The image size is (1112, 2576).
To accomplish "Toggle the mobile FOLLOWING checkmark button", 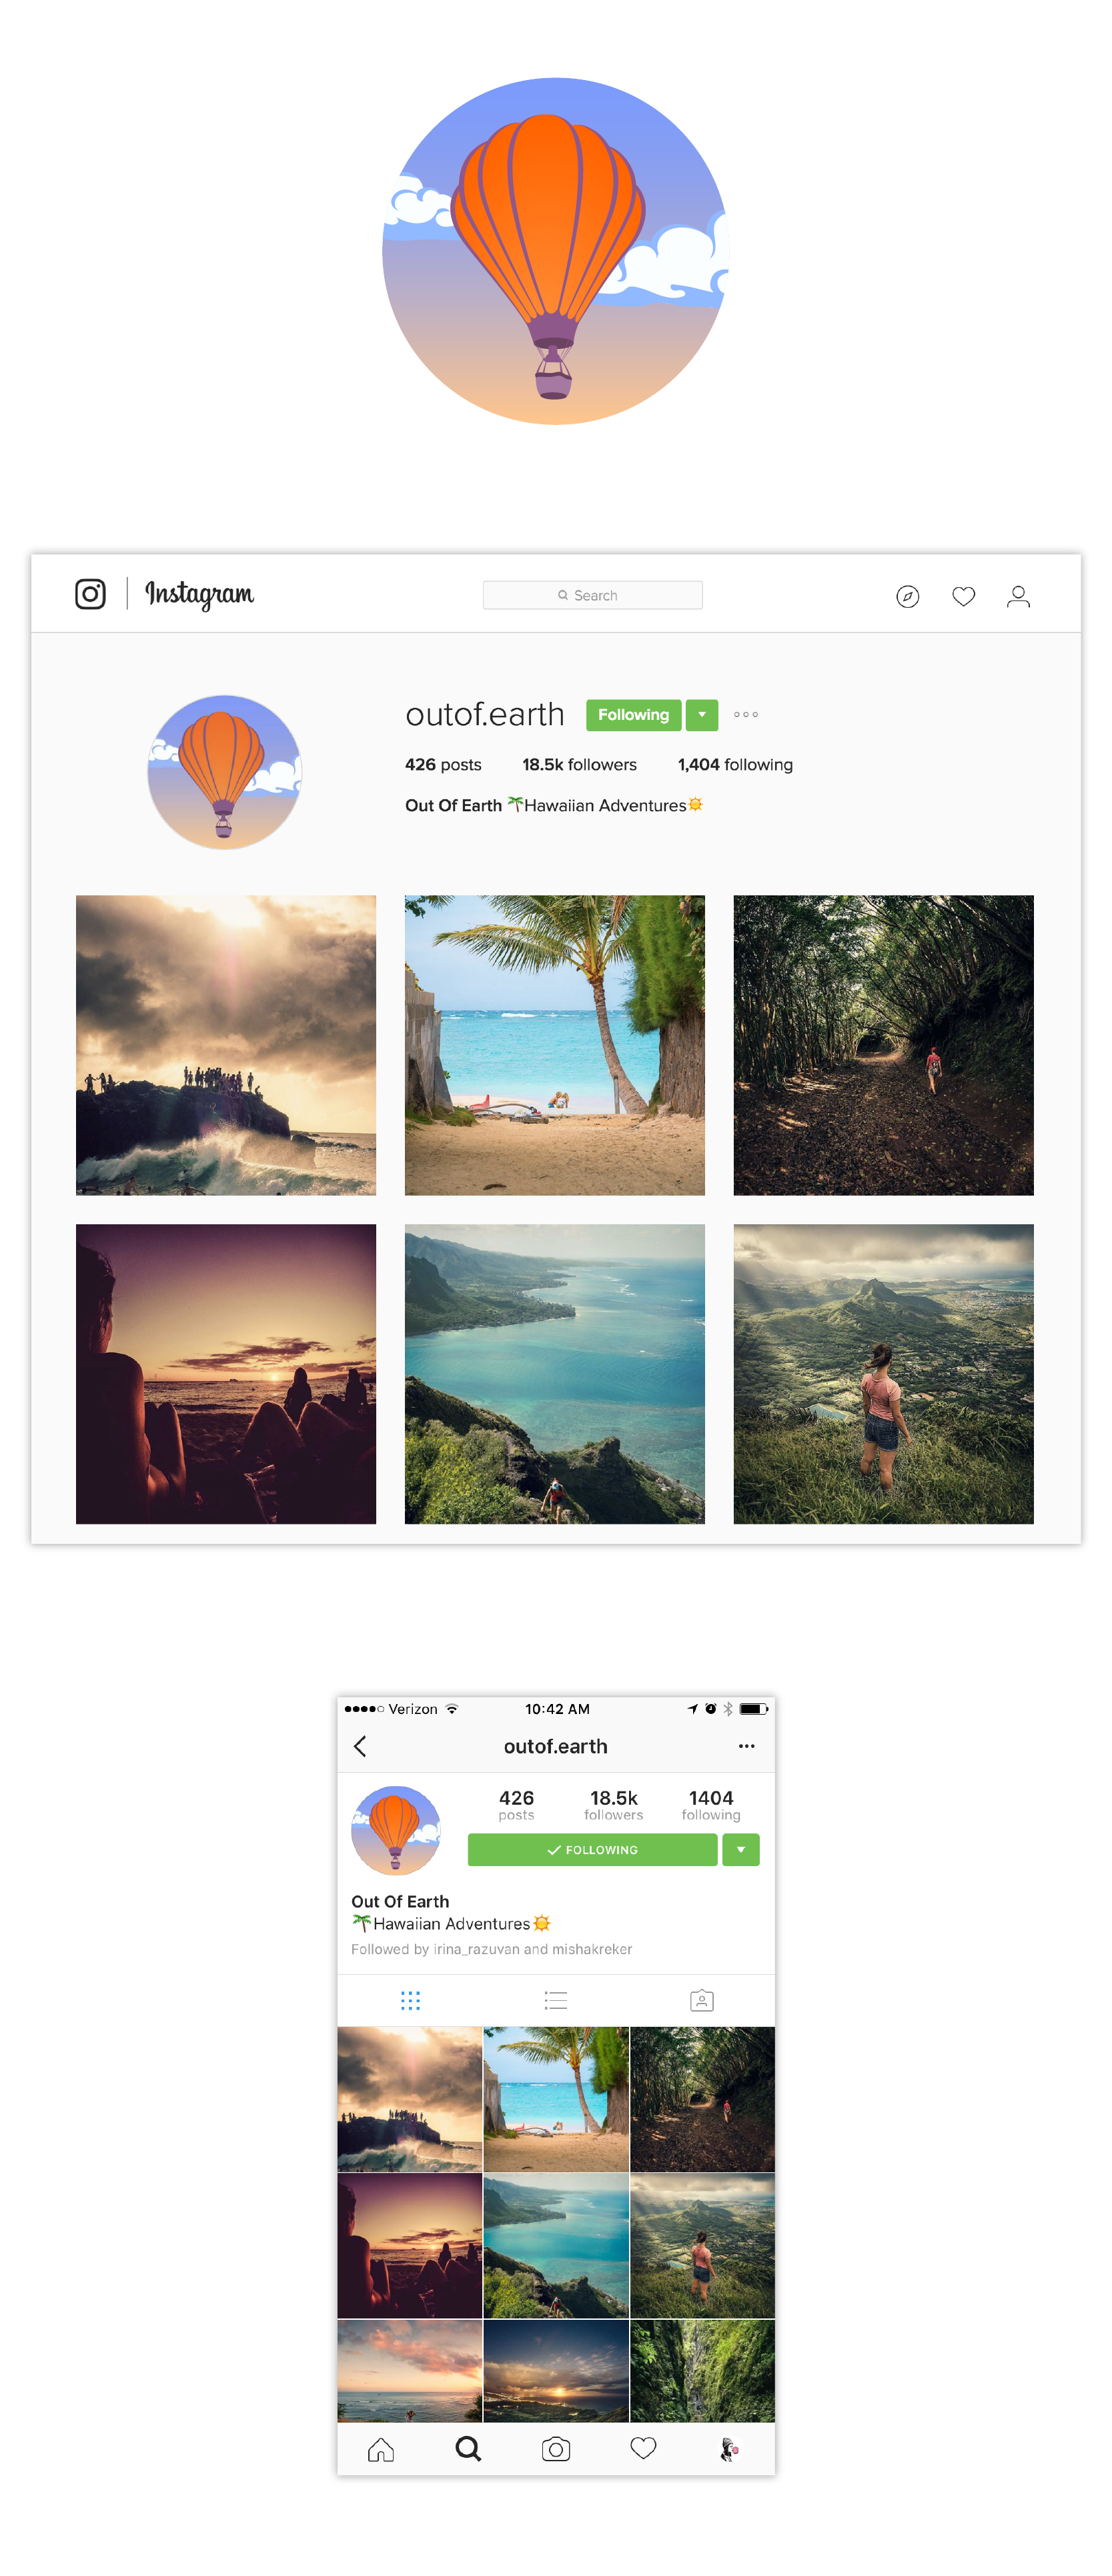I will point(592,1850).
